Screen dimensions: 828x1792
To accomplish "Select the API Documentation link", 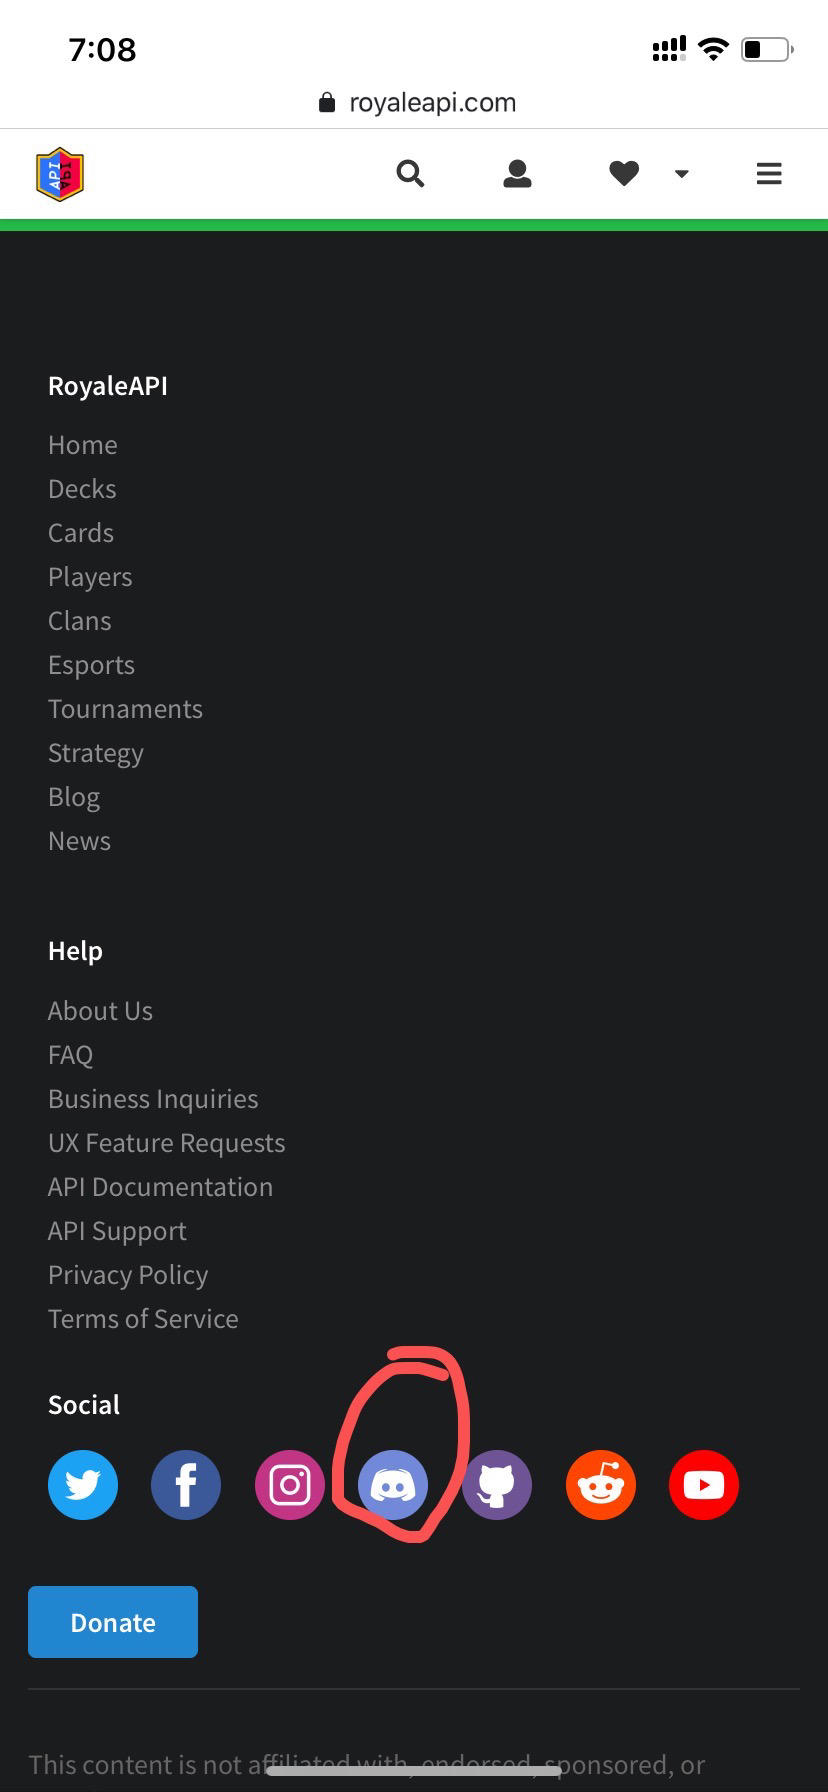I will [160, 1187].
